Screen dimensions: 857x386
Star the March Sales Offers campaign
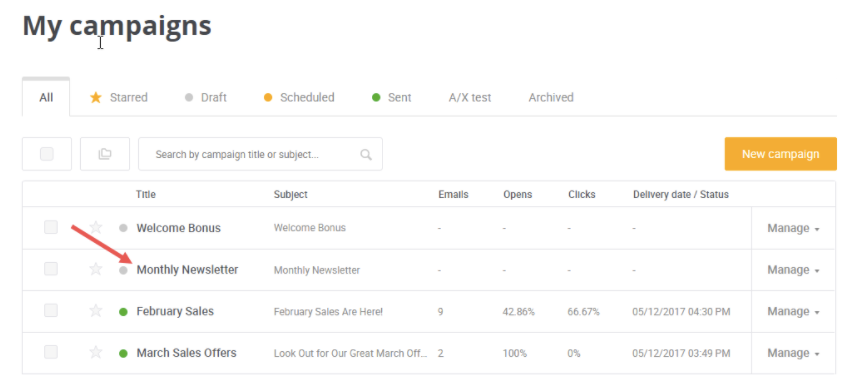point(96,352)
